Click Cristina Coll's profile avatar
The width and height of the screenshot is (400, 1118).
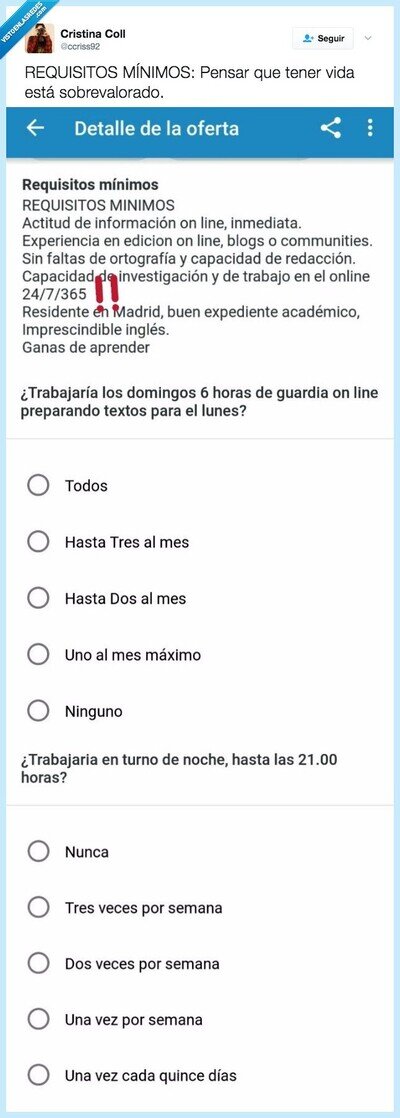point(40,39)
